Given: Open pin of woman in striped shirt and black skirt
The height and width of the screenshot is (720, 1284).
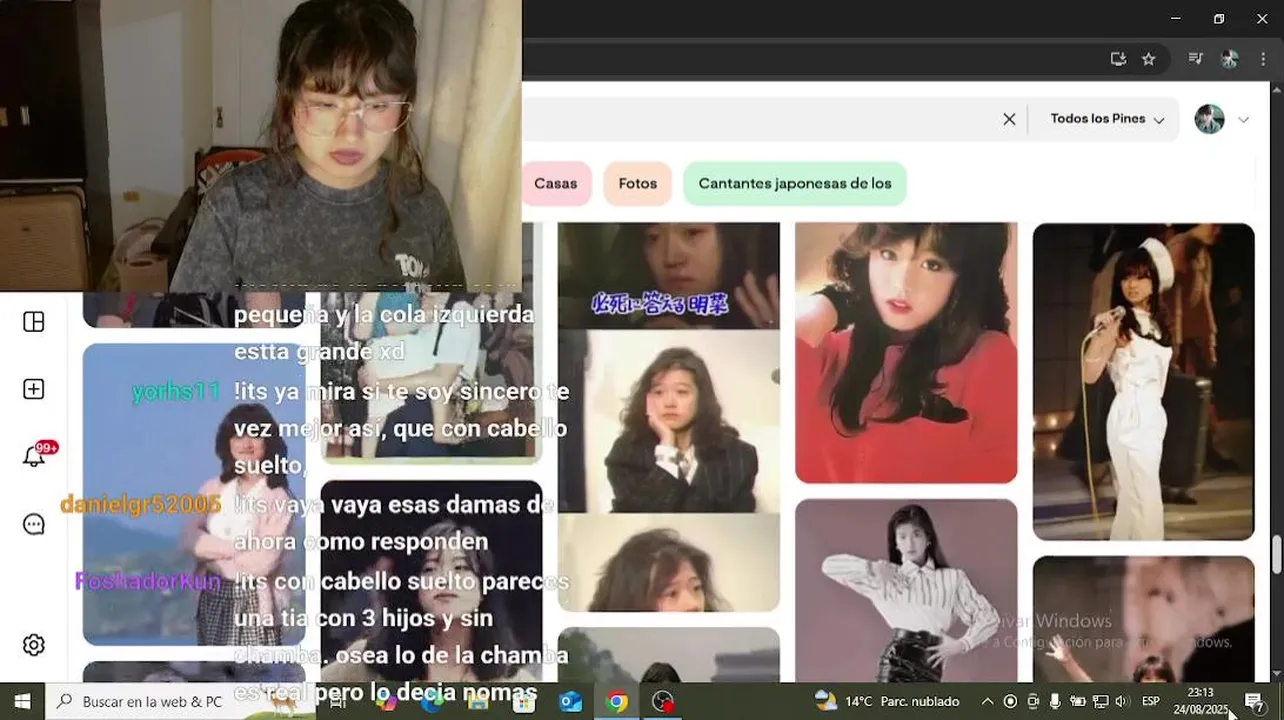Looking at the screenshot, I should click(906, 591).
